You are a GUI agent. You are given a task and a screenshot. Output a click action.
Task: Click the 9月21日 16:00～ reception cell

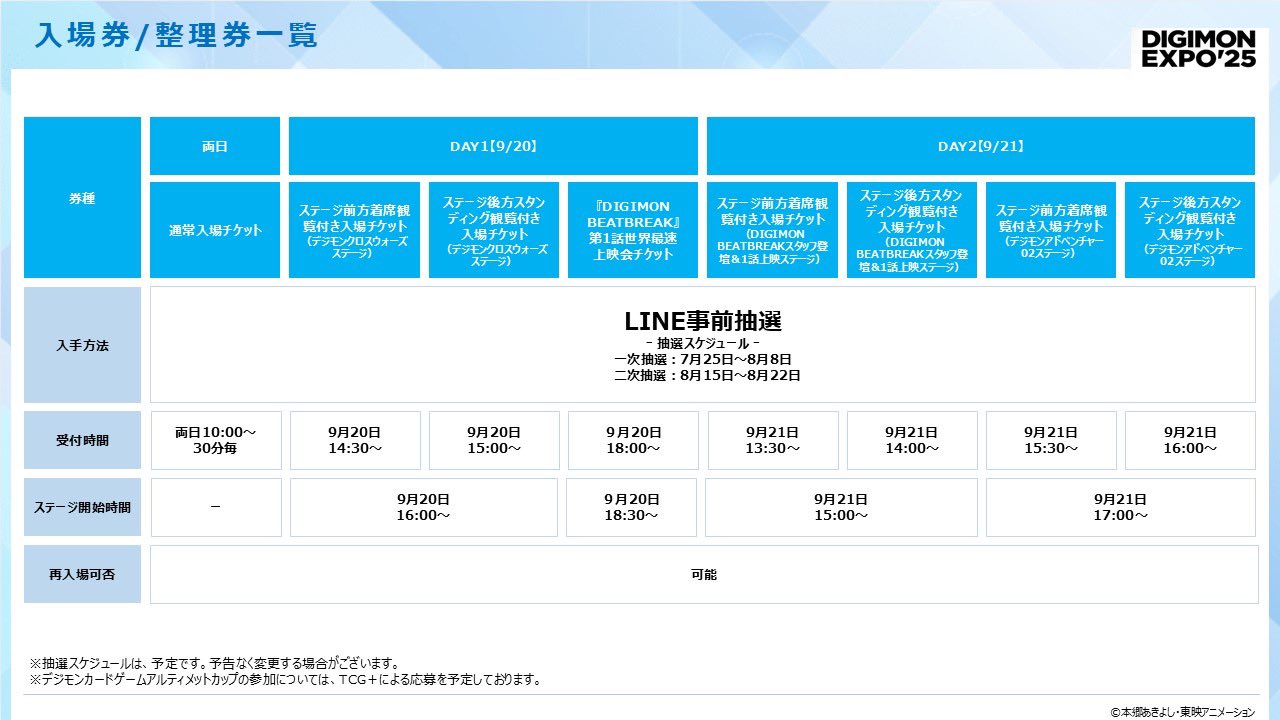click(x=1190, y=440)
